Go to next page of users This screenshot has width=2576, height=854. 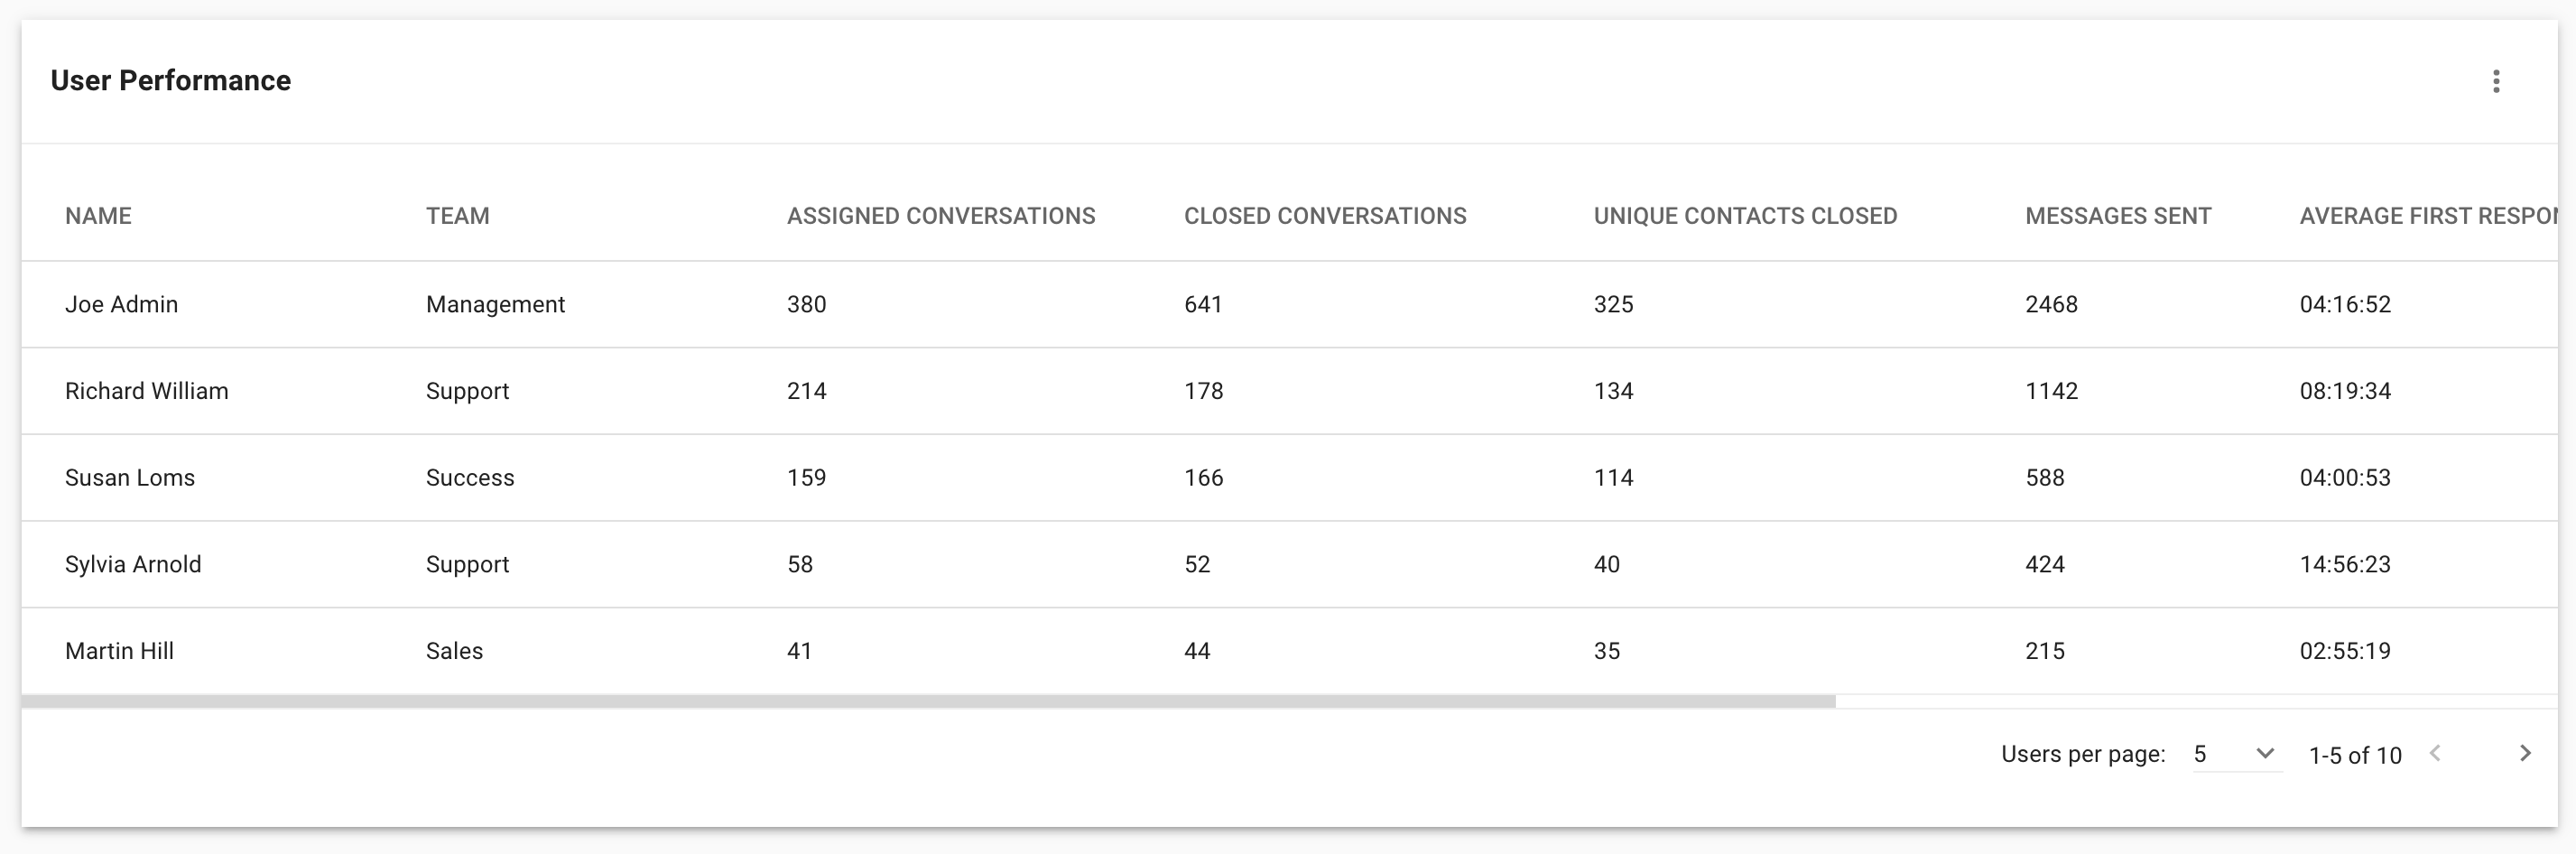tap(2525, 753)
